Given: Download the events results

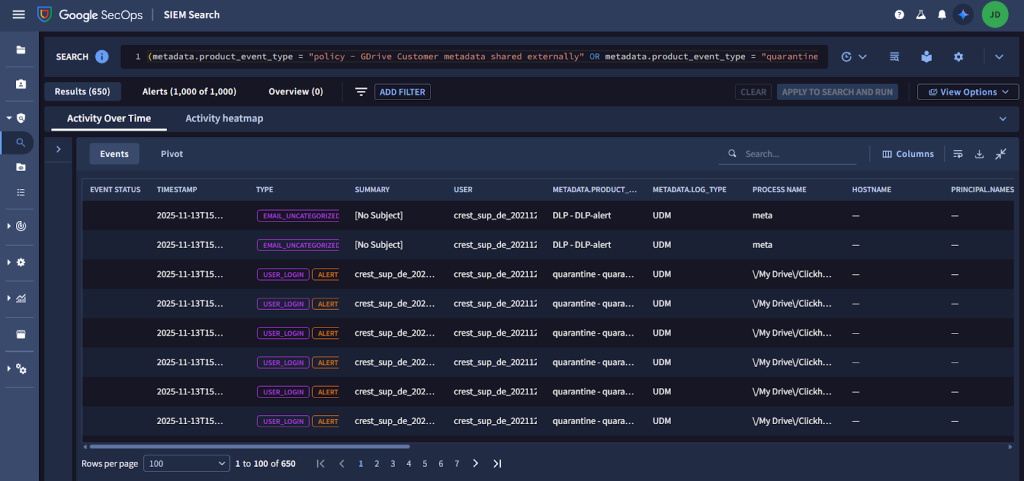Looking at the screenshot, I should pos(979,154).
